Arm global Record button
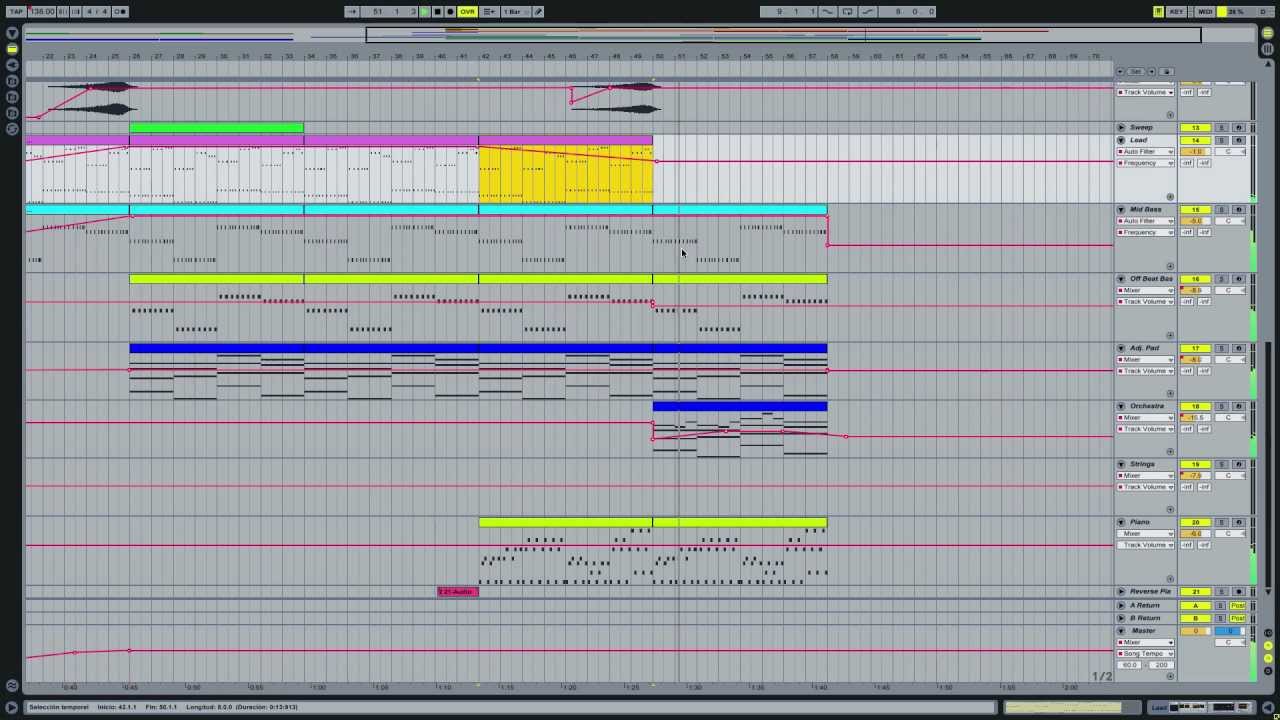 [450, 11]
